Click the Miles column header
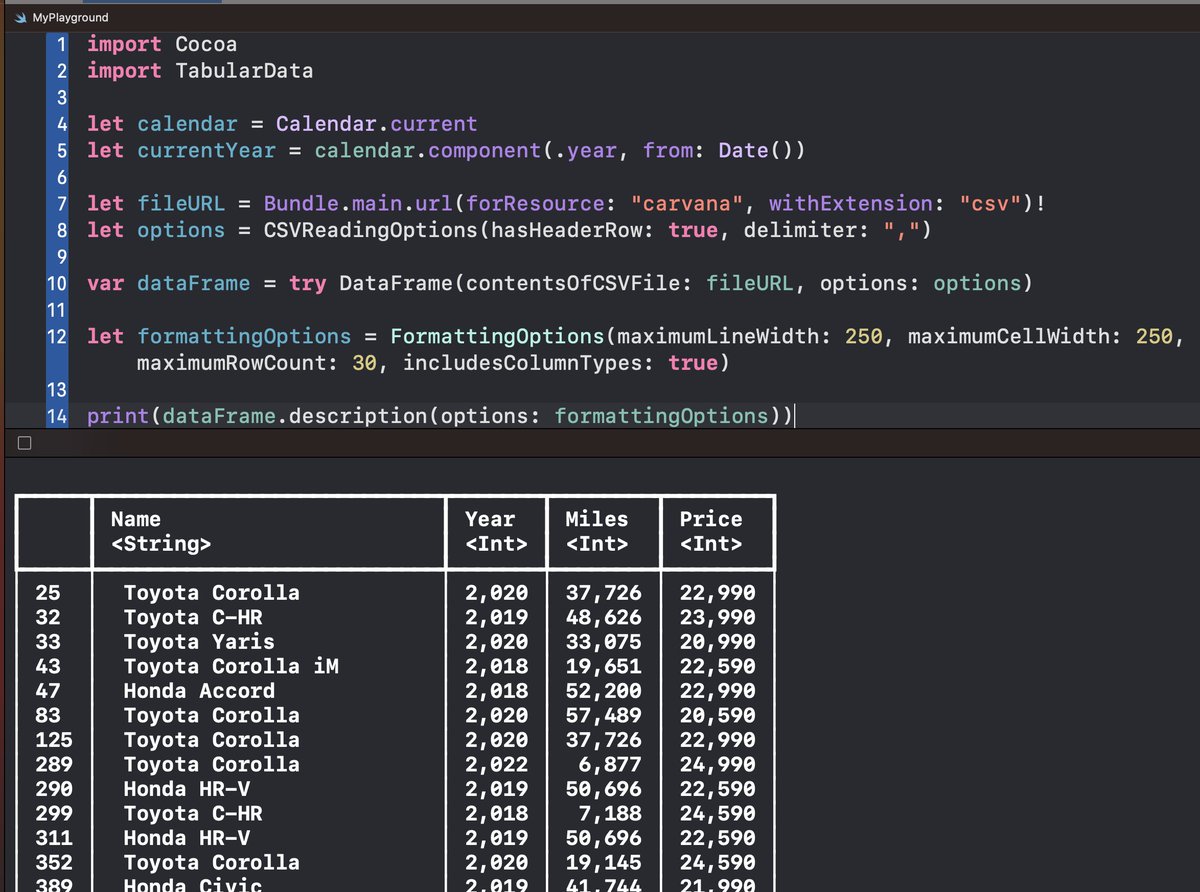The height and width of the screenshot is (892, 1200). pyautogui.click(x=597, y=519)
